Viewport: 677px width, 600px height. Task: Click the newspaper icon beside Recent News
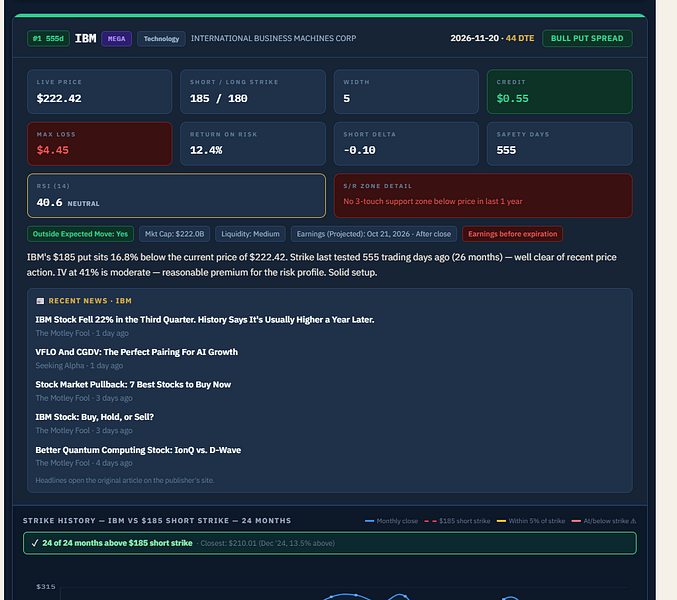point(40,301)
